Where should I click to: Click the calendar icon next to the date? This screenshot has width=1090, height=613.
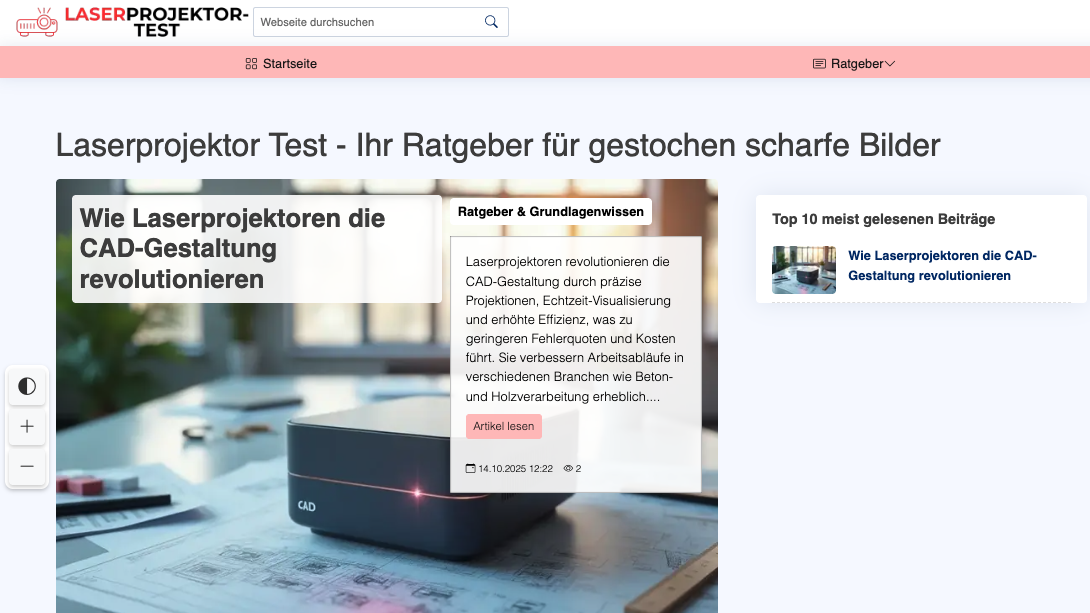(x=469, y=467)
